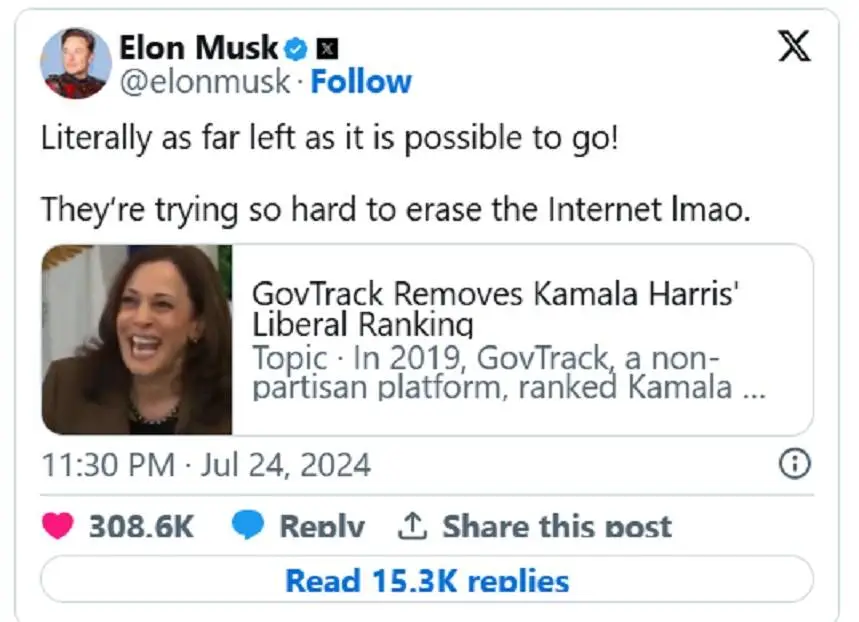Click the blue reply speech bubble icon
Image resolution: width=859 pixels, height=622 pixels.
248,525
